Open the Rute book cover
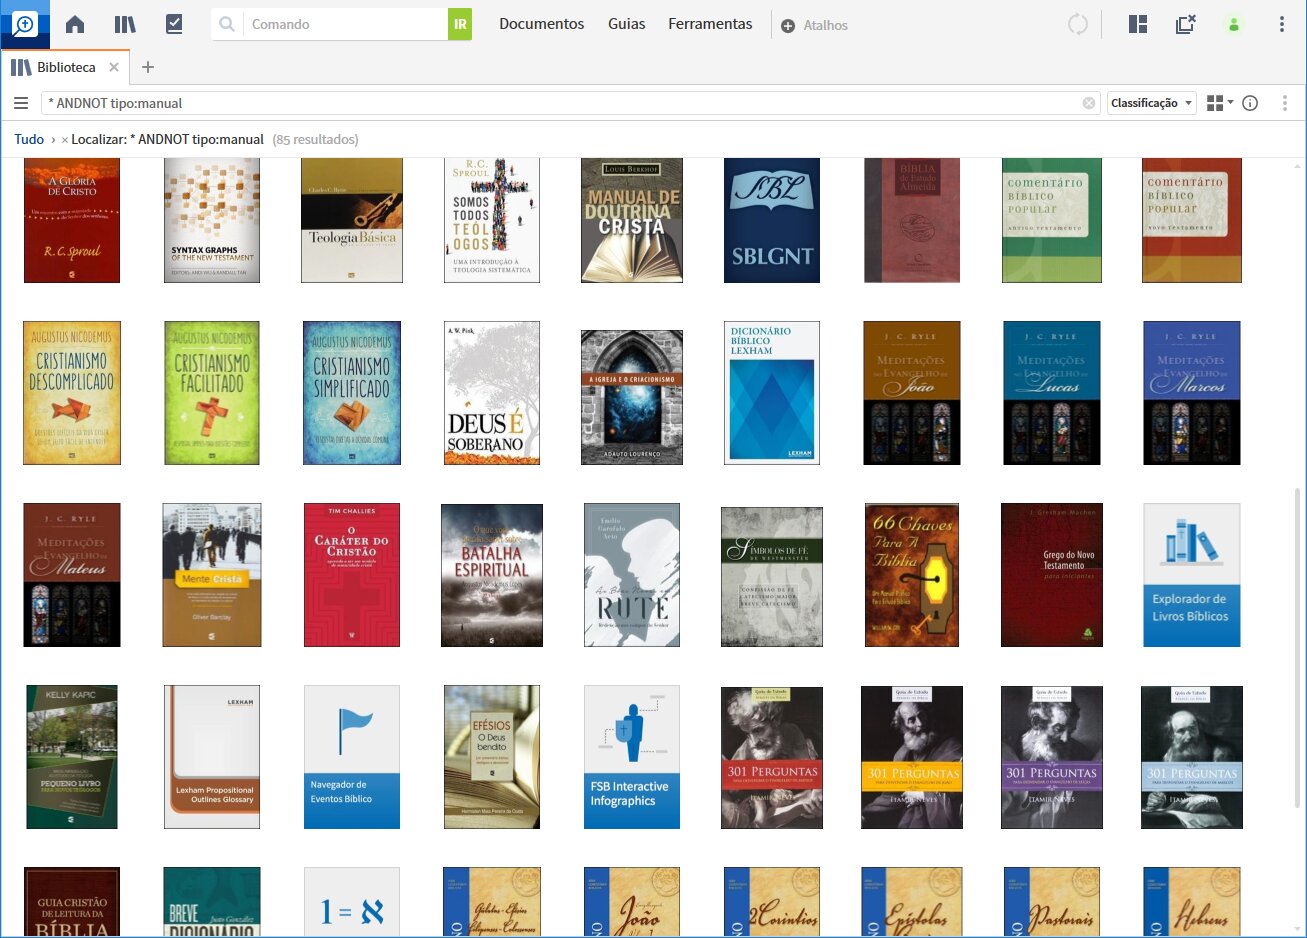 point(632,575)
